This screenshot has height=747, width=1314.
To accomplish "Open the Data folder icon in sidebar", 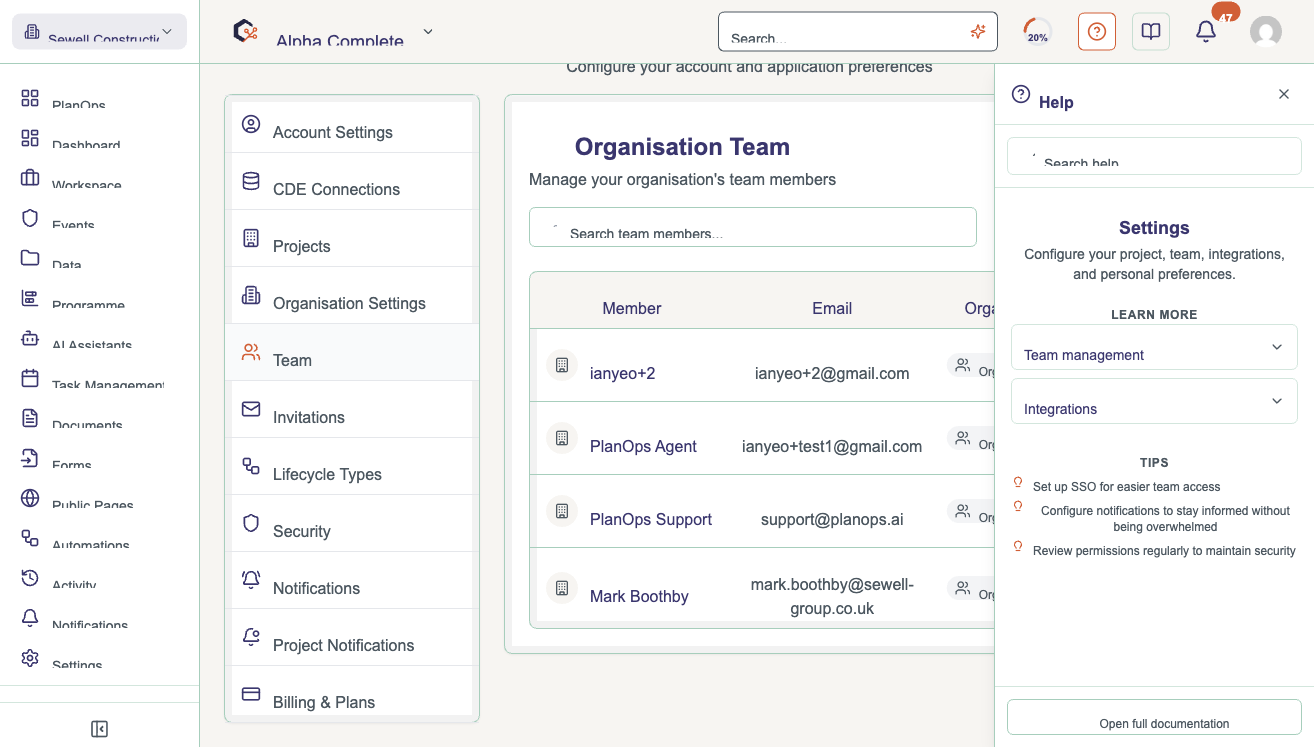I will tap(30, 258).
